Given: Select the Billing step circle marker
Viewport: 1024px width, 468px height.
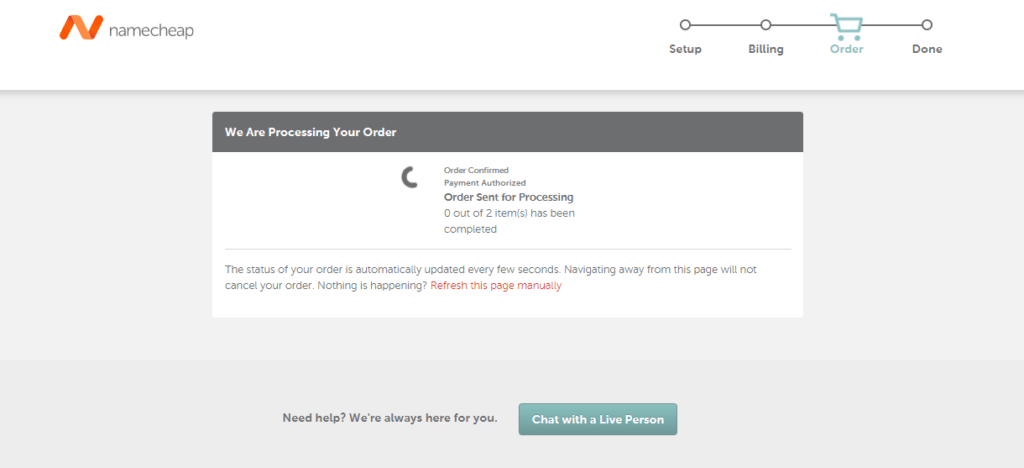Looking at the screenshot, I should coord(766,25).
